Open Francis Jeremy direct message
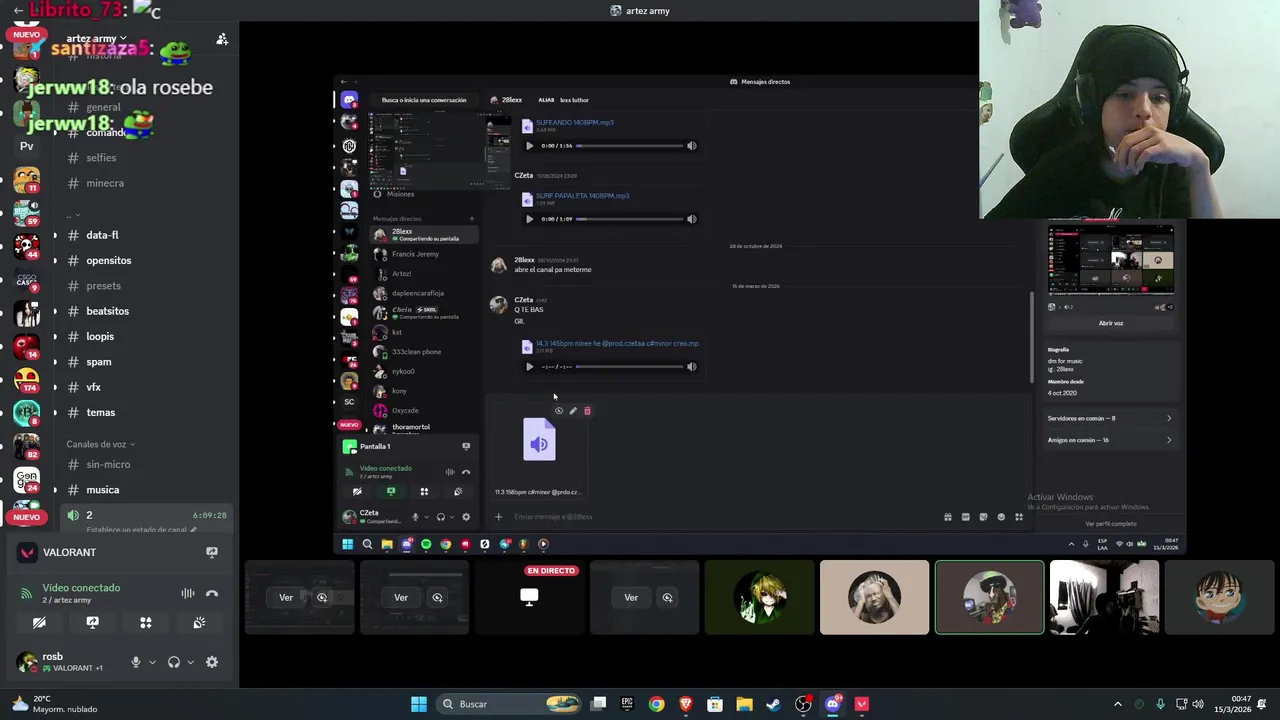The width and height of the screenshot is (1280, 720). click(423, 254)
